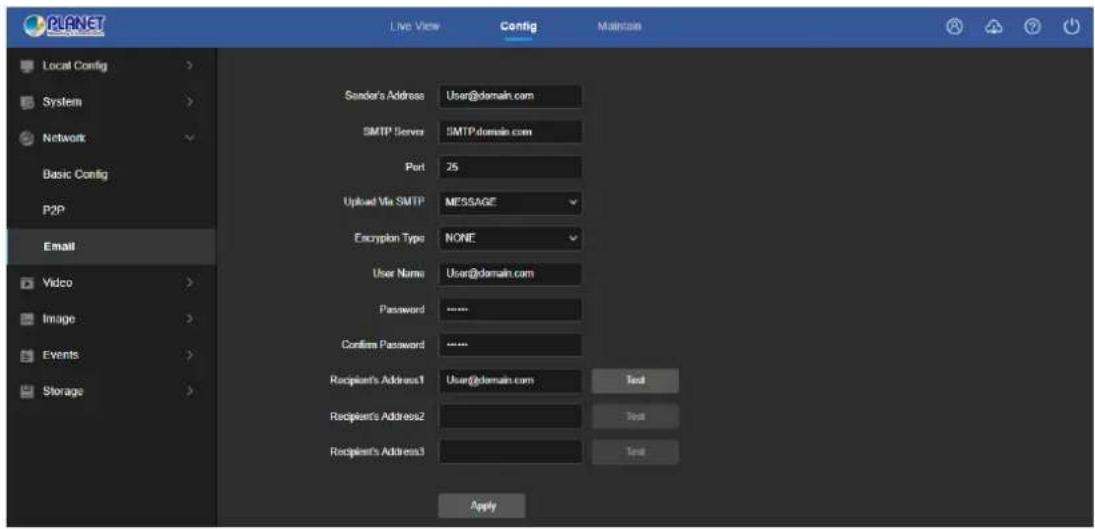Focus the Port field
The image size is (1095, 529).
pos(510,167)
